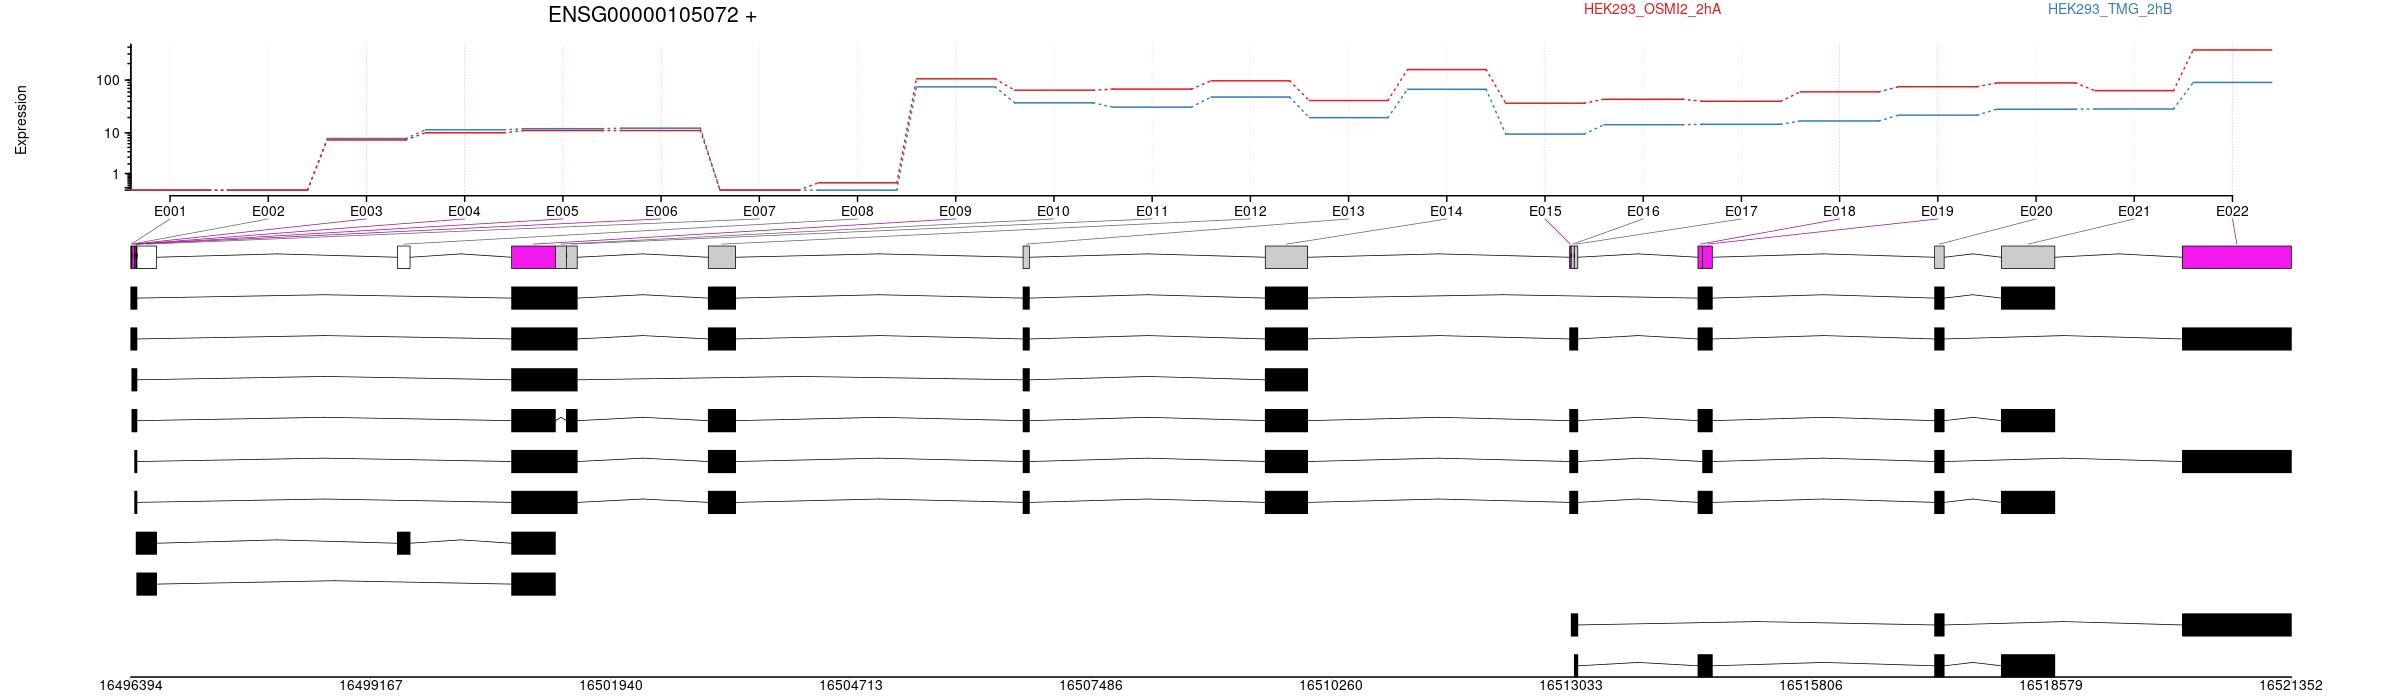
Task: Click genomic coordinate 16513033
Action: tap(1571, 685)
